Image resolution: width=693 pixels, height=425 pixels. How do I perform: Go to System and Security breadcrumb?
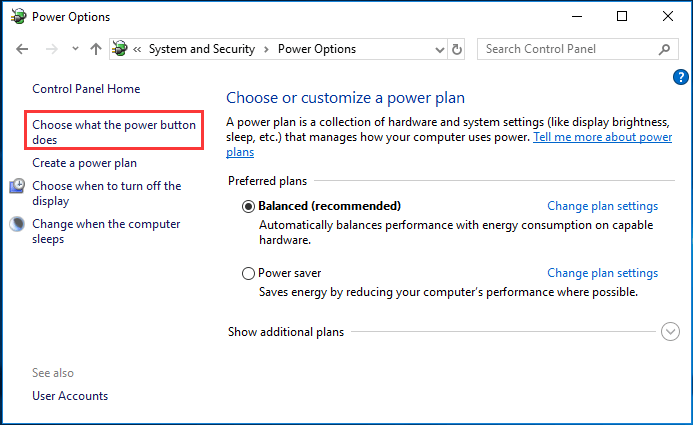pyautogui.click(x=201, y=49)
